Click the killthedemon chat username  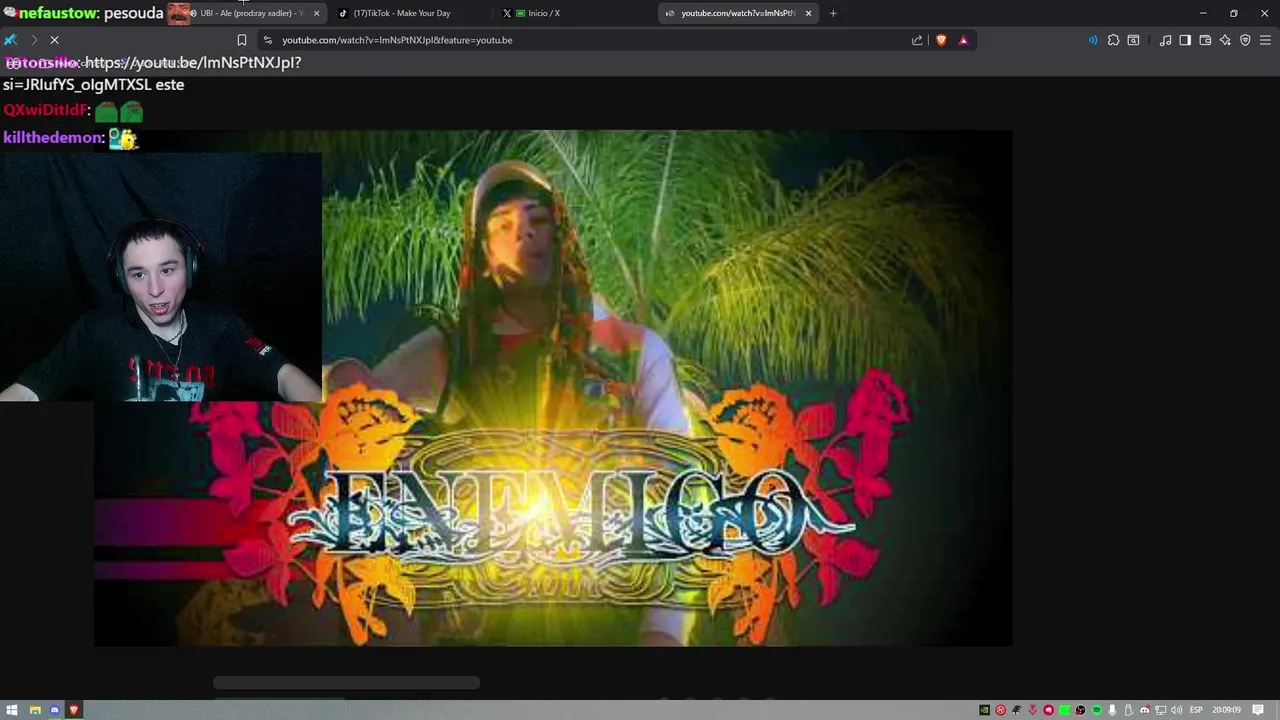click(53, 138)
